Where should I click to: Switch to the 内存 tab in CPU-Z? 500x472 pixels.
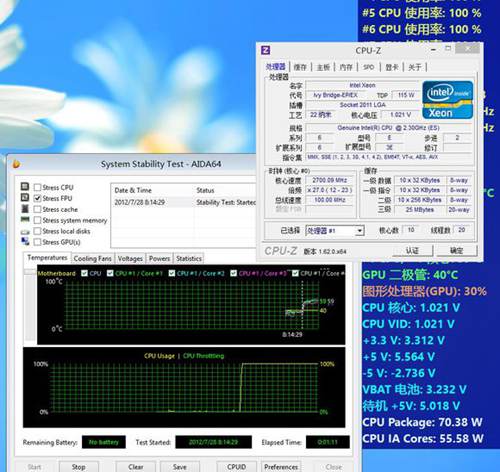(346, 67)
